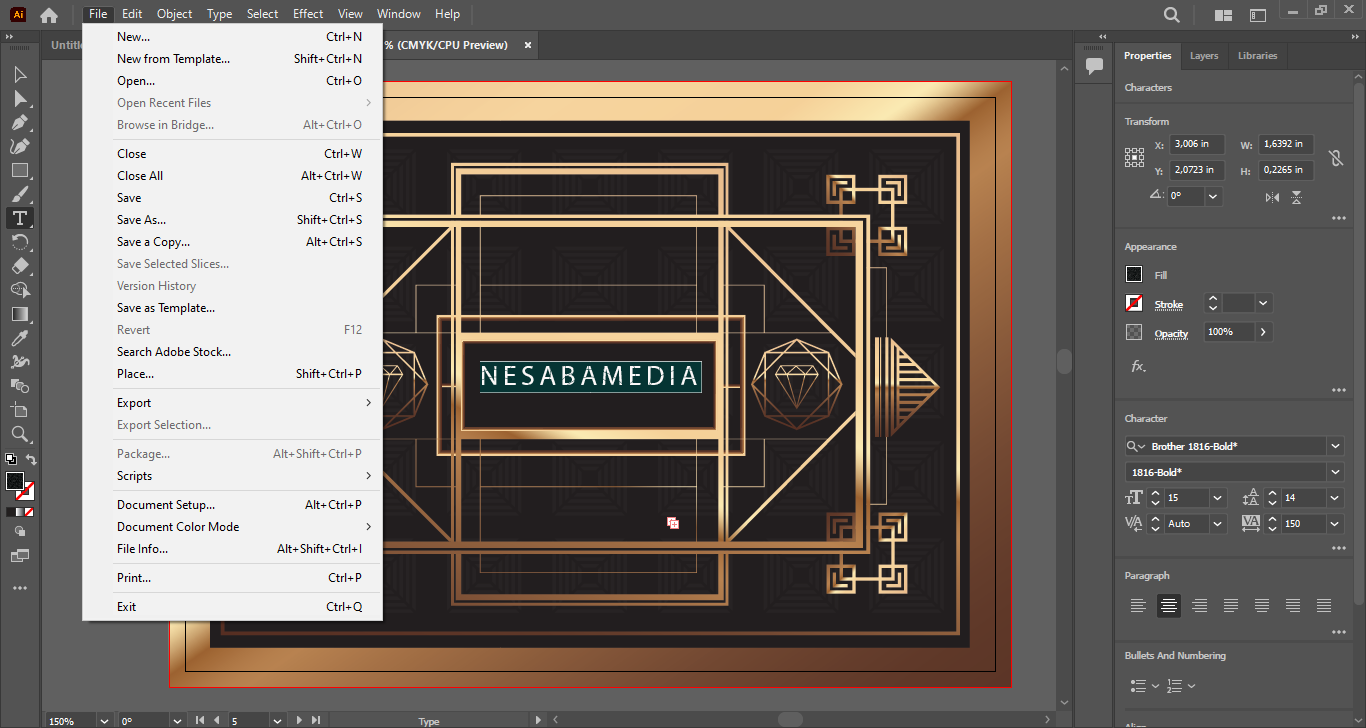Click the search magnifier in the top bar

point(1172,14)
